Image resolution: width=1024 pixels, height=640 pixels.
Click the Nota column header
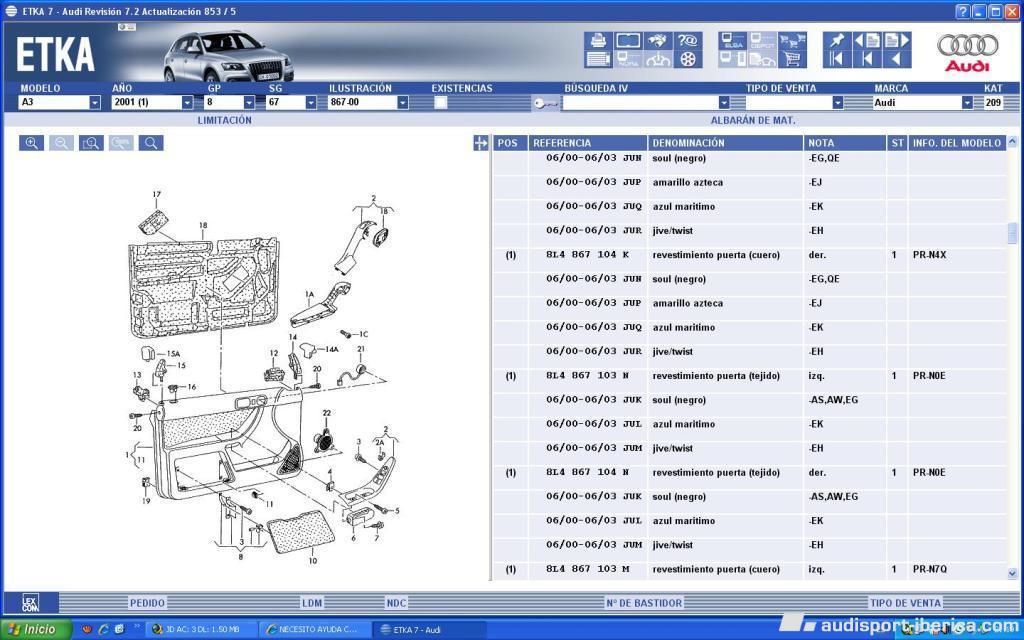tap(844, 143)
